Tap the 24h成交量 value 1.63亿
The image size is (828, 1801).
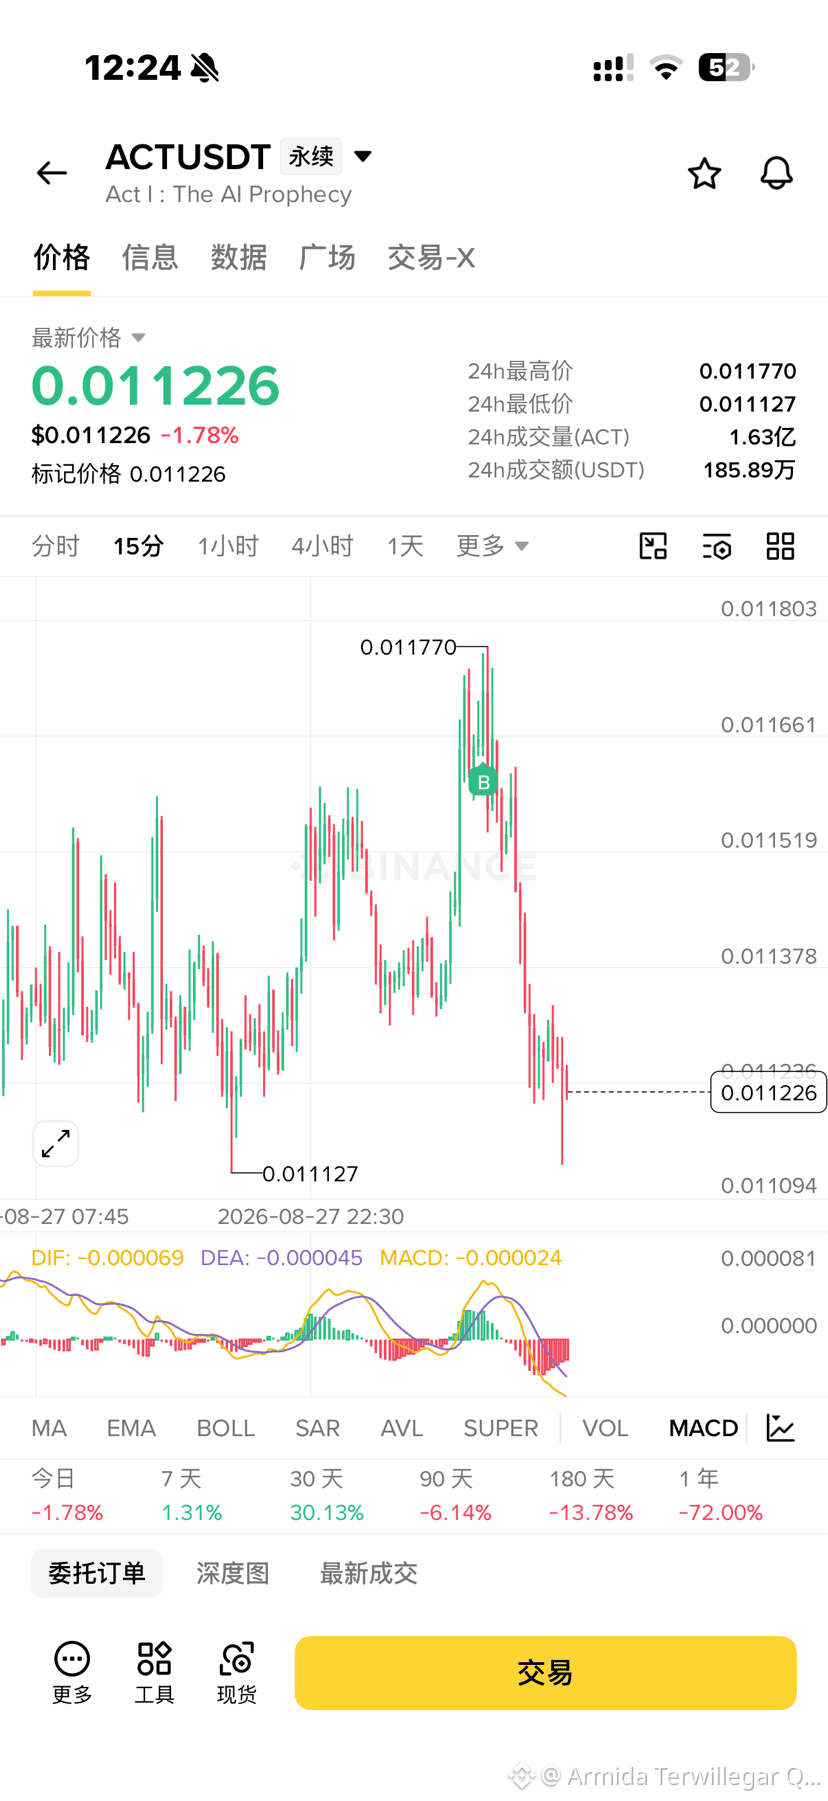click(762, 437)
